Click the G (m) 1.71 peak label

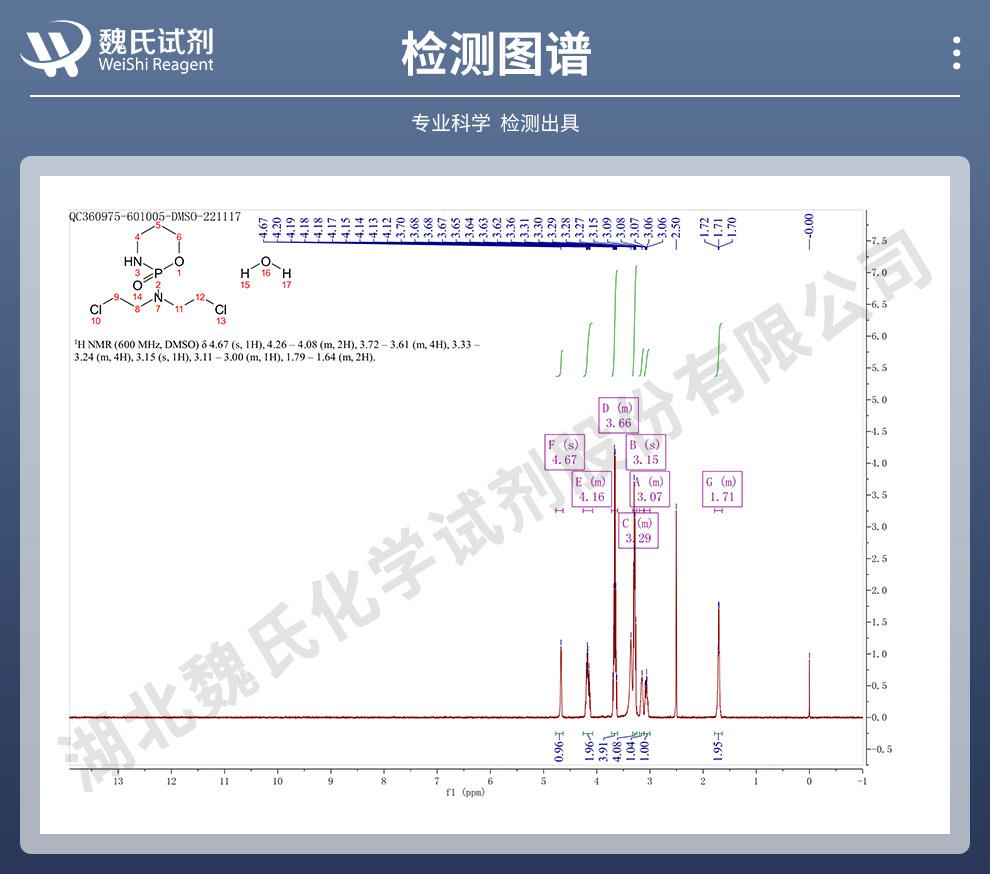click(722, 489)
